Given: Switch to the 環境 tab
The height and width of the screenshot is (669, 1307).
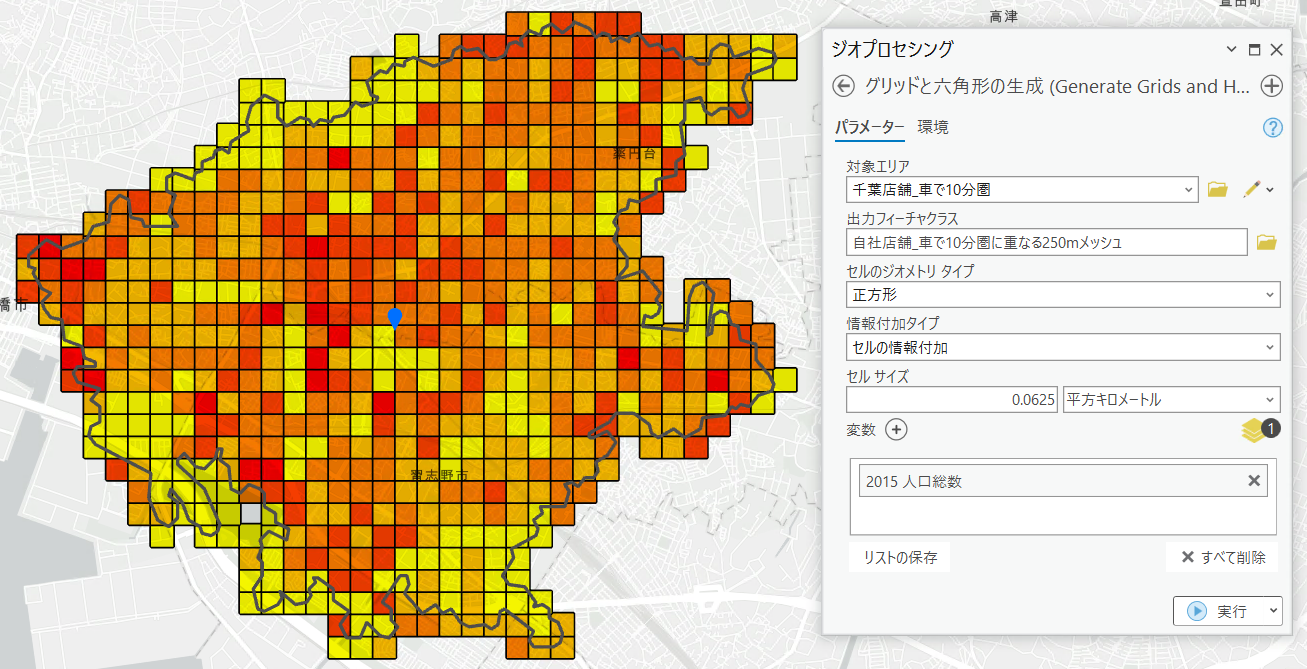Looking at the screenshot, I should coord(933,128).
